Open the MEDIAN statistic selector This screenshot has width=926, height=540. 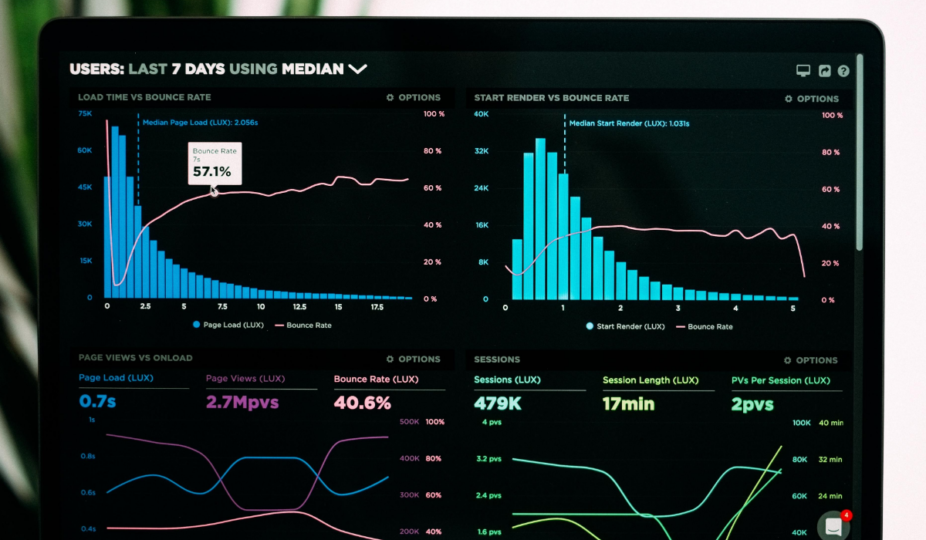(x=312, y=69)
